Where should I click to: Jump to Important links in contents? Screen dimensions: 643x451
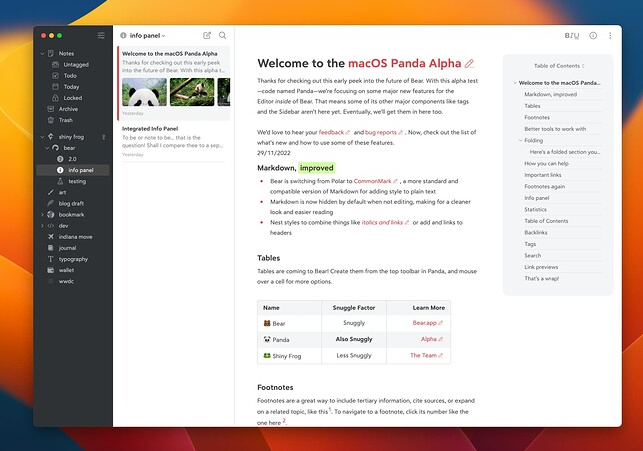tap(543, 175)
